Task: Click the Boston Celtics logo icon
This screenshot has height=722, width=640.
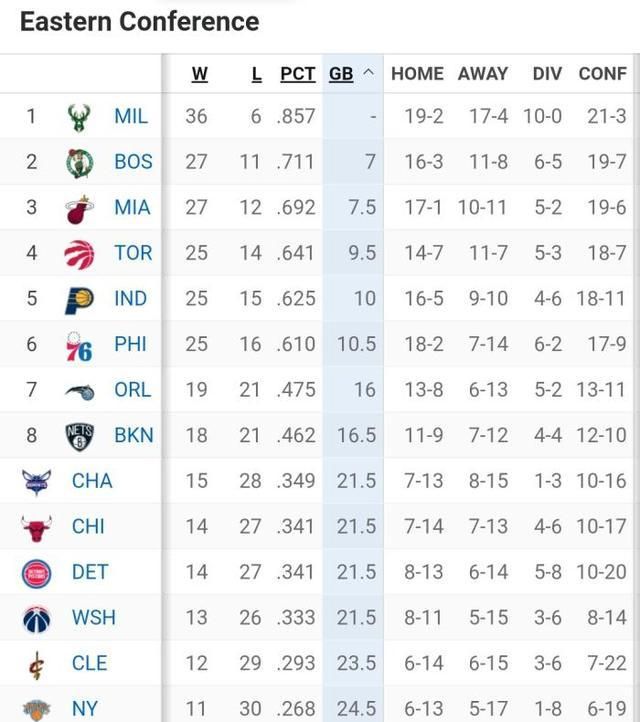Action: tap(79, 162)
